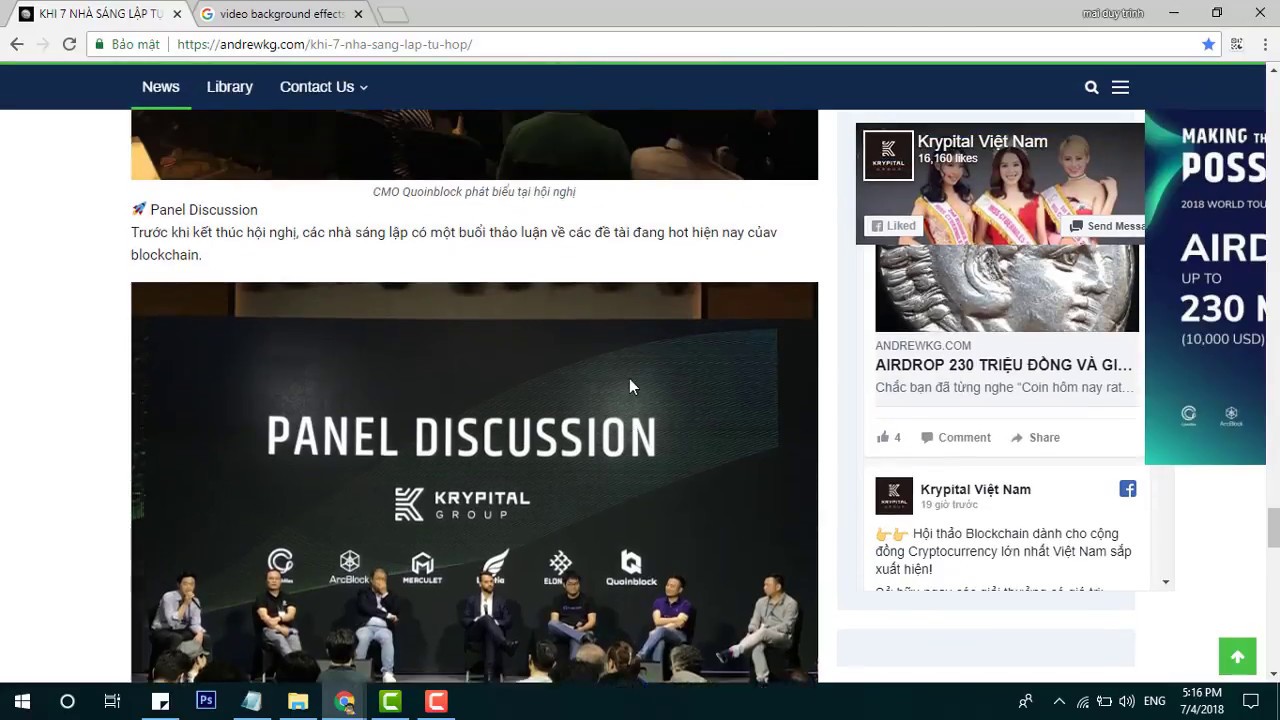
Task: Bookmark this page with the star icon
Action: point(1208,44)
